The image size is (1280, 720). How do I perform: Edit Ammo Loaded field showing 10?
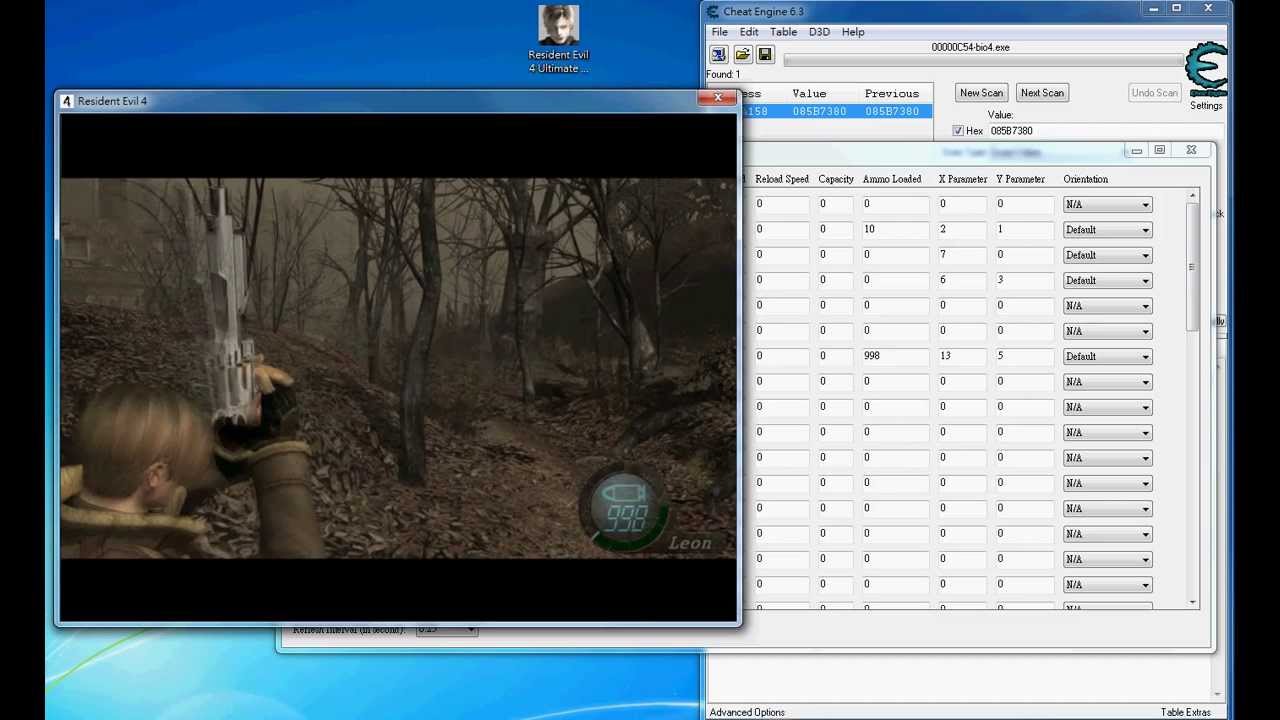pyautogui.click(x=895, y=229)
